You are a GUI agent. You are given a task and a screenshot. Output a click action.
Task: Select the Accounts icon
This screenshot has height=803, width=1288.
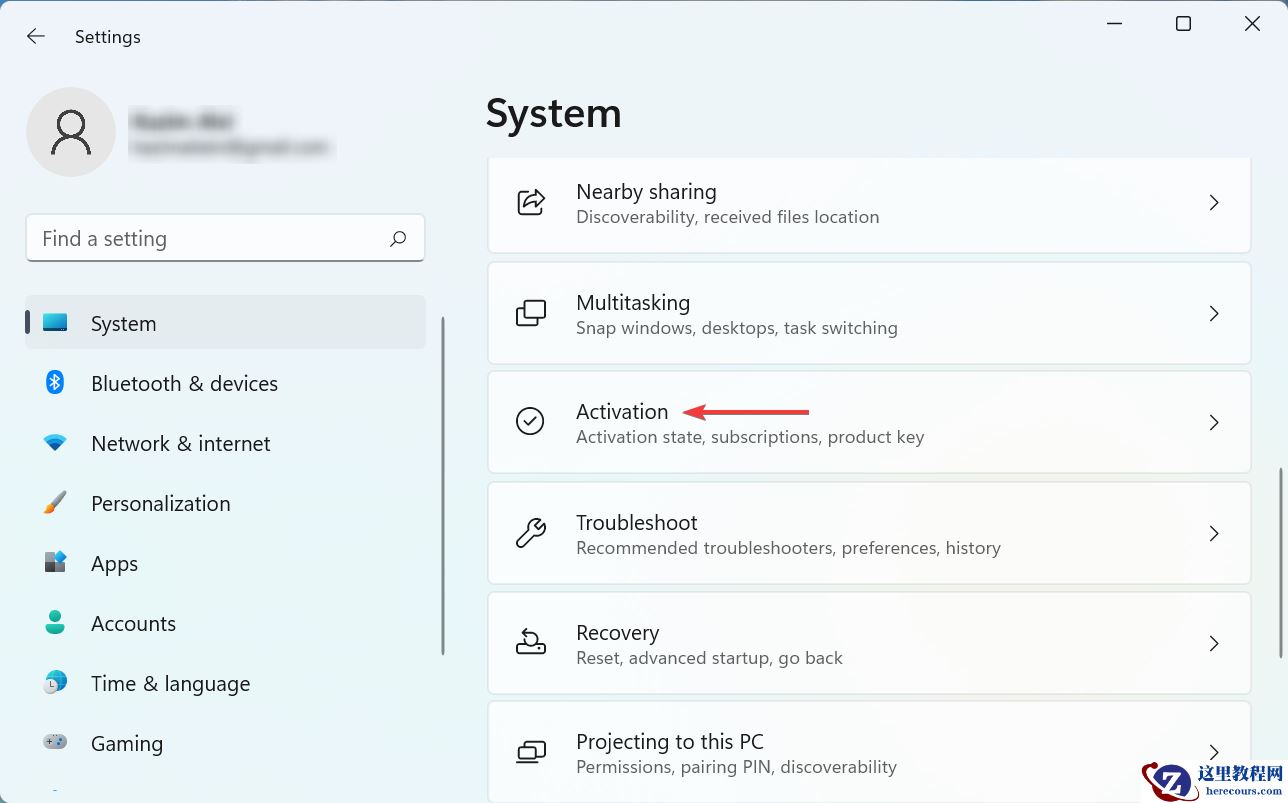click(x=54, y=623)
